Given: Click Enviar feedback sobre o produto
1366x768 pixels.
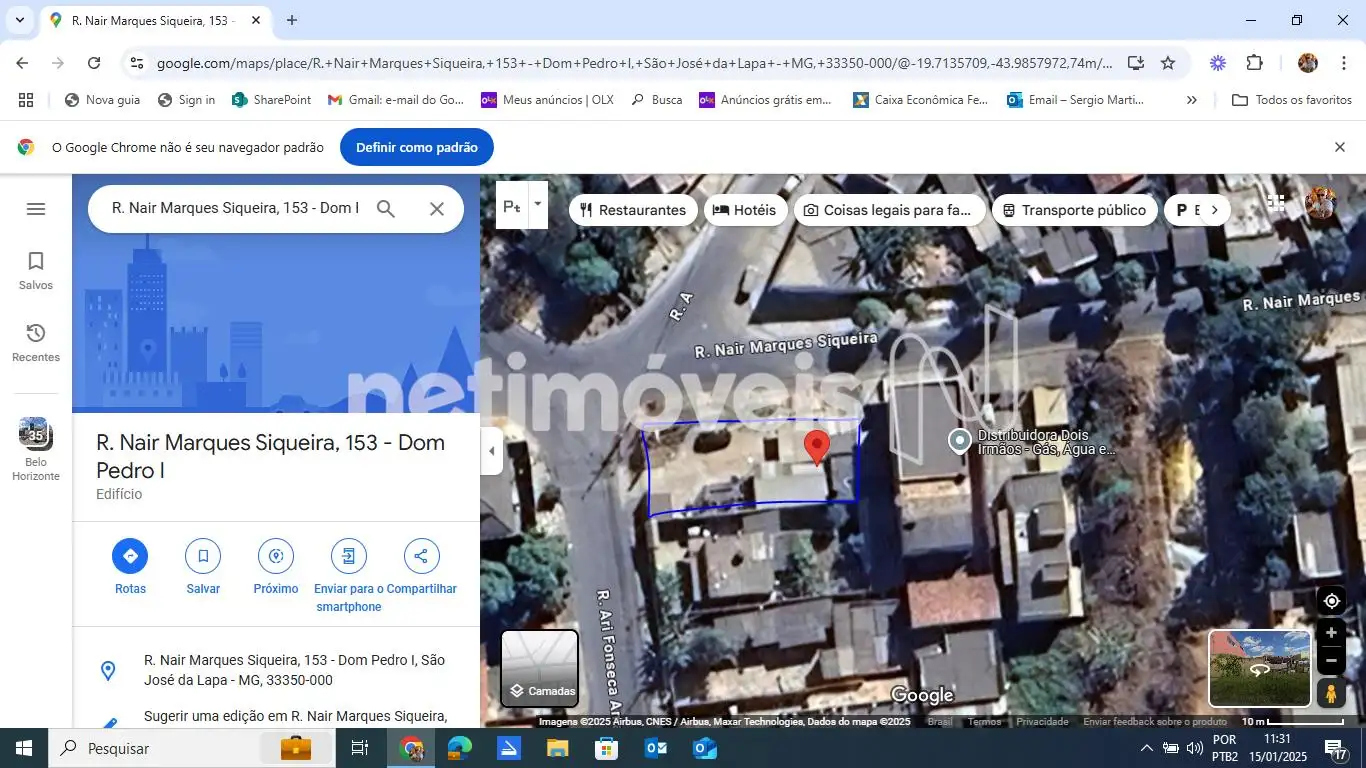Looking at the screenshot, I should [1155, 721].
